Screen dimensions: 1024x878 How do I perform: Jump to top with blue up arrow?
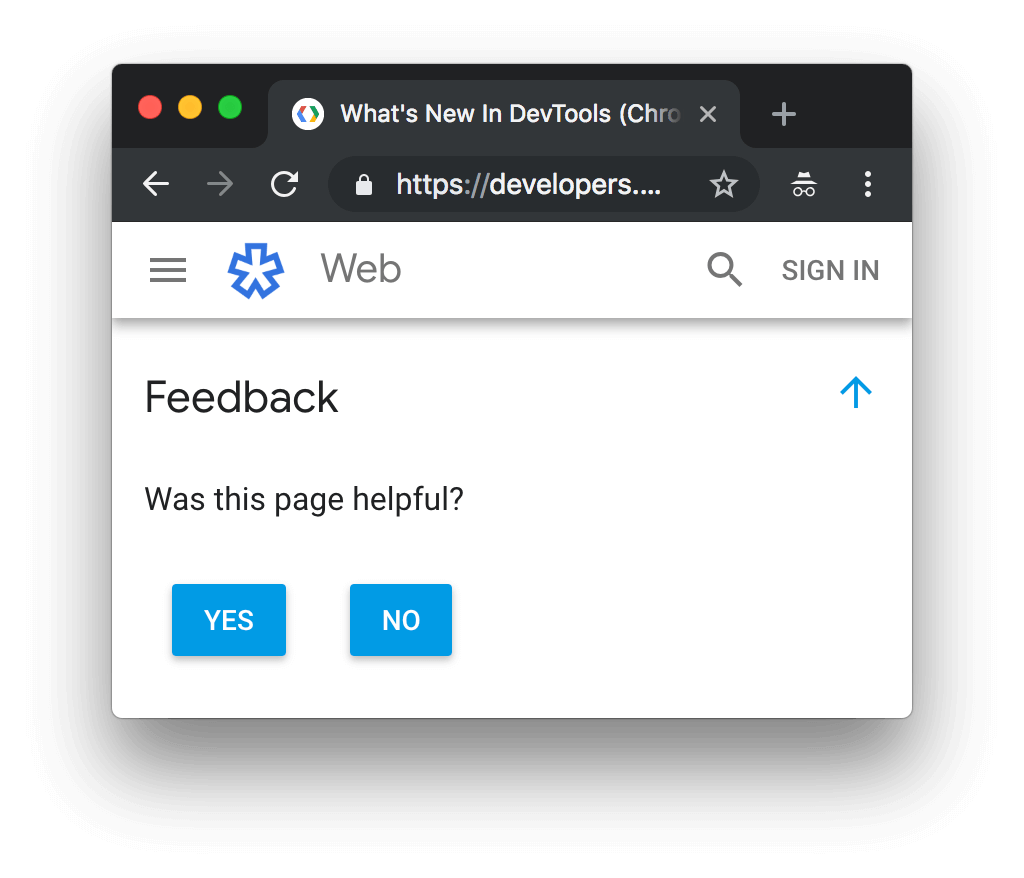tap(856, 393)
